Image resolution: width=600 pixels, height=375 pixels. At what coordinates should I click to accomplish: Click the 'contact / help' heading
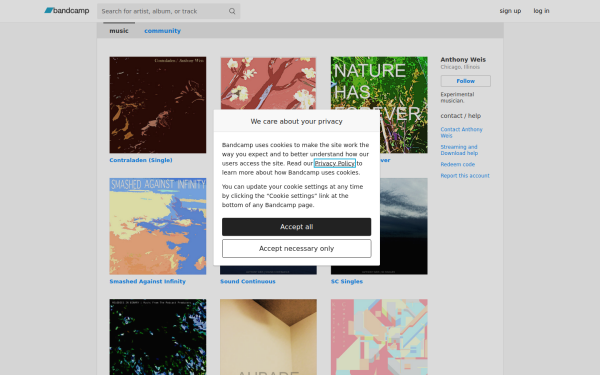(460, 116)
